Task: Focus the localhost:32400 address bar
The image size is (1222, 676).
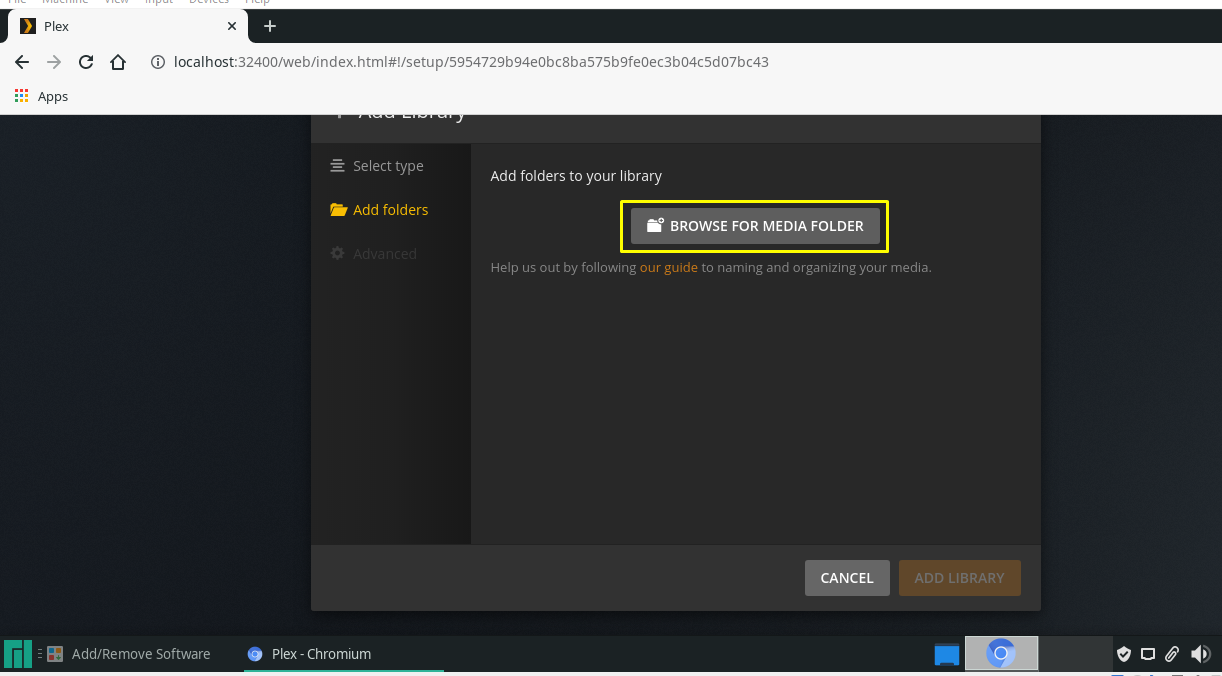Action: 471,62
